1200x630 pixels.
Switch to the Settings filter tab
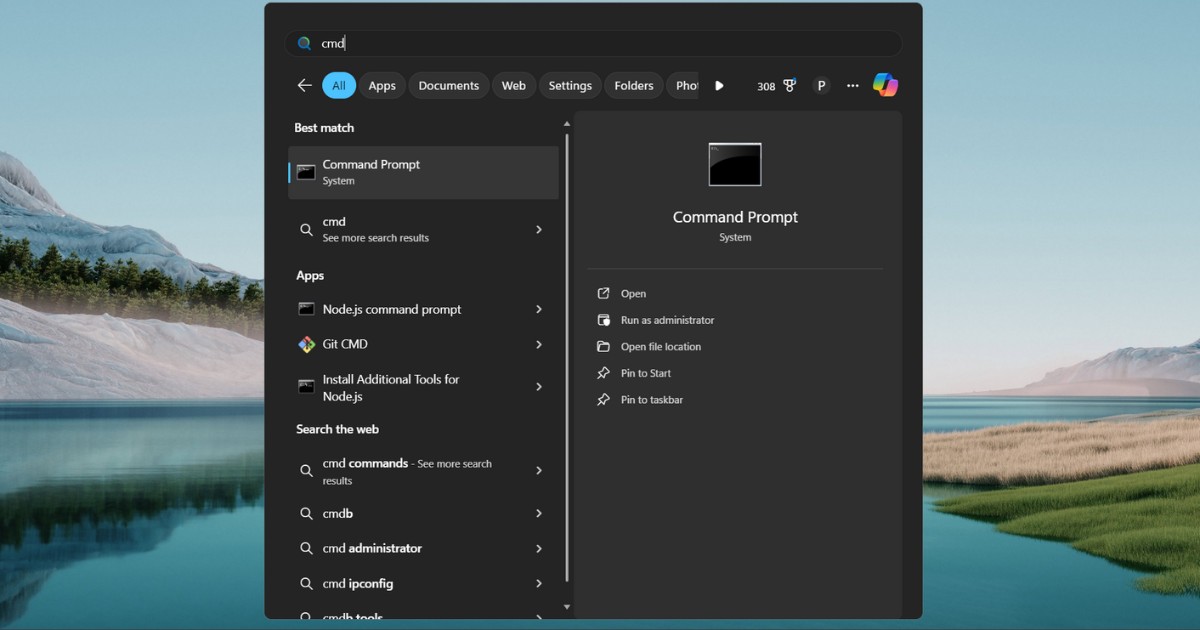point(570,86)
